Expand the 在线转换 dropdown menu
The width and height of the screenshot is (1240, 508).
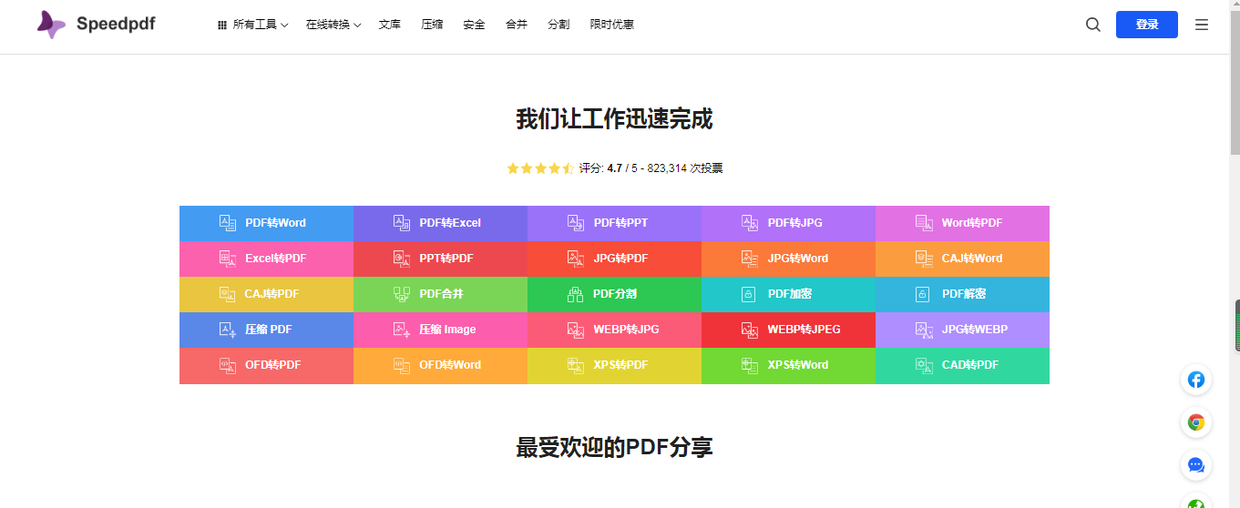tap(334, 24)
